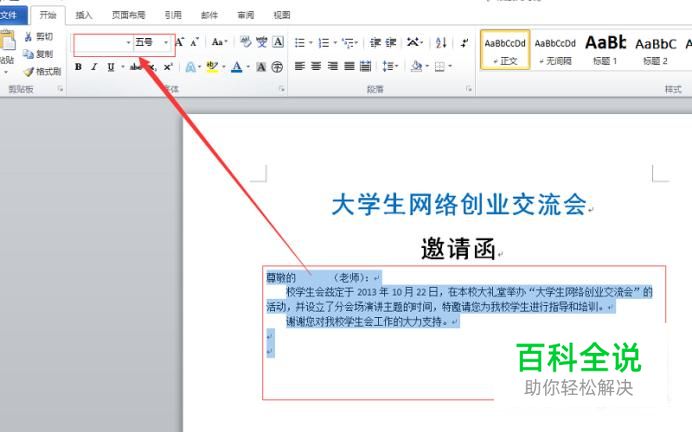Apply the 标题 1 heading style
The image size is (692, 432).
pyautogui.click(x=605, y=50)
